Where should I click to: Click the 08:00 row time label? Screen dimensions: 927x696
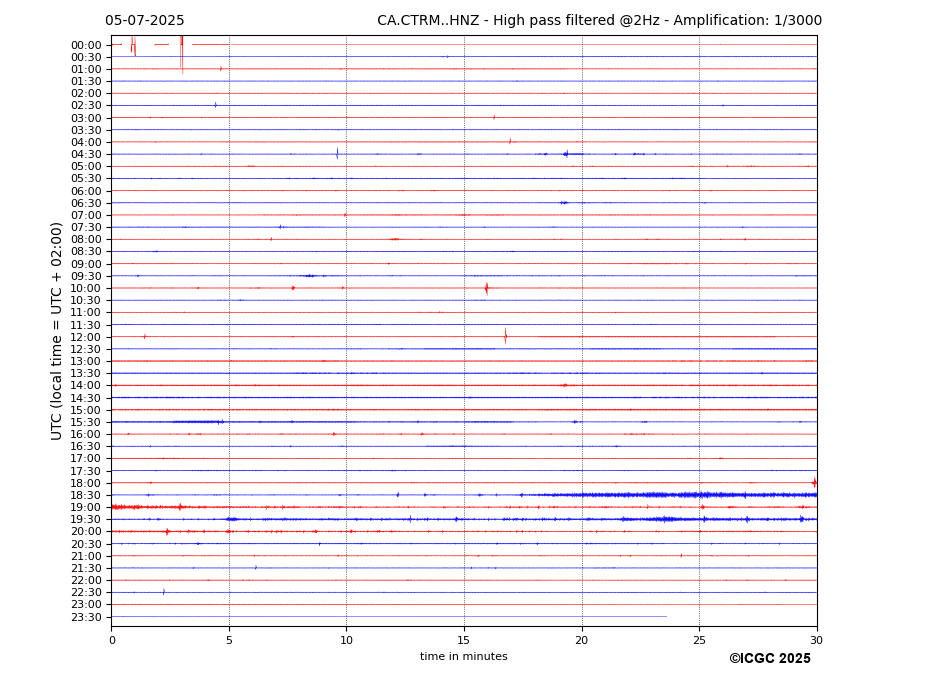tap(86, 239)
